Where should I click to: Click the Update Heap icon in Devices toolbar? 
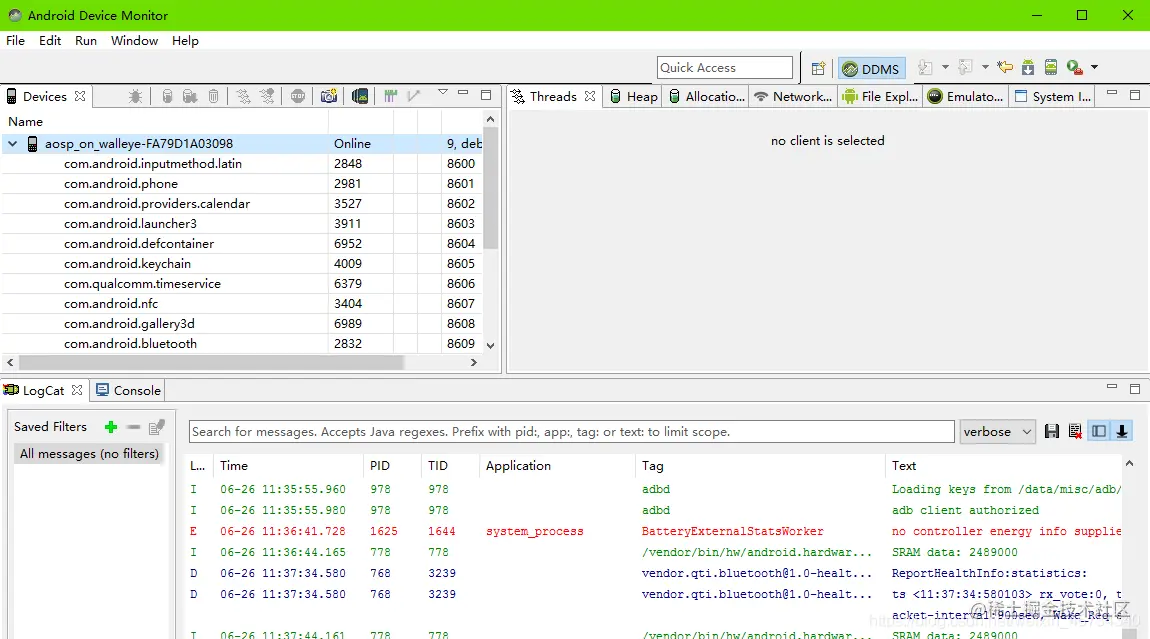167,96
